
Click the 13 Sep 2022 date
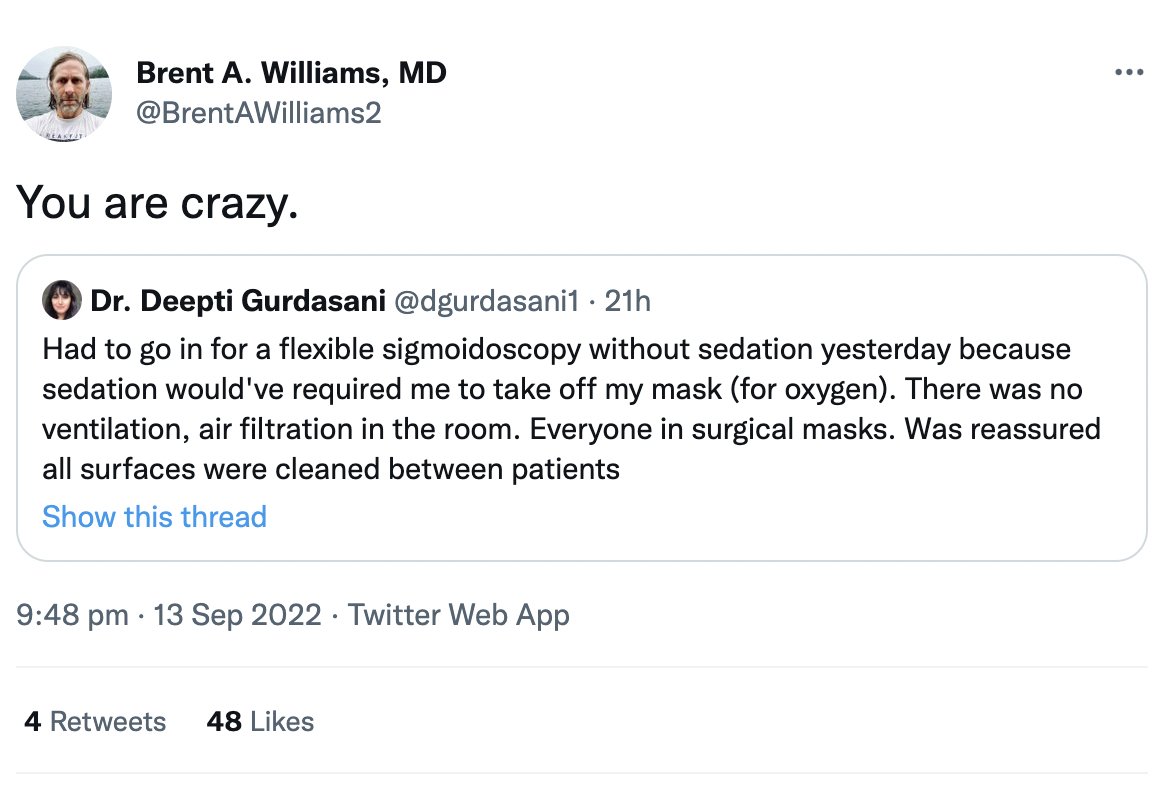pos(235,614)
